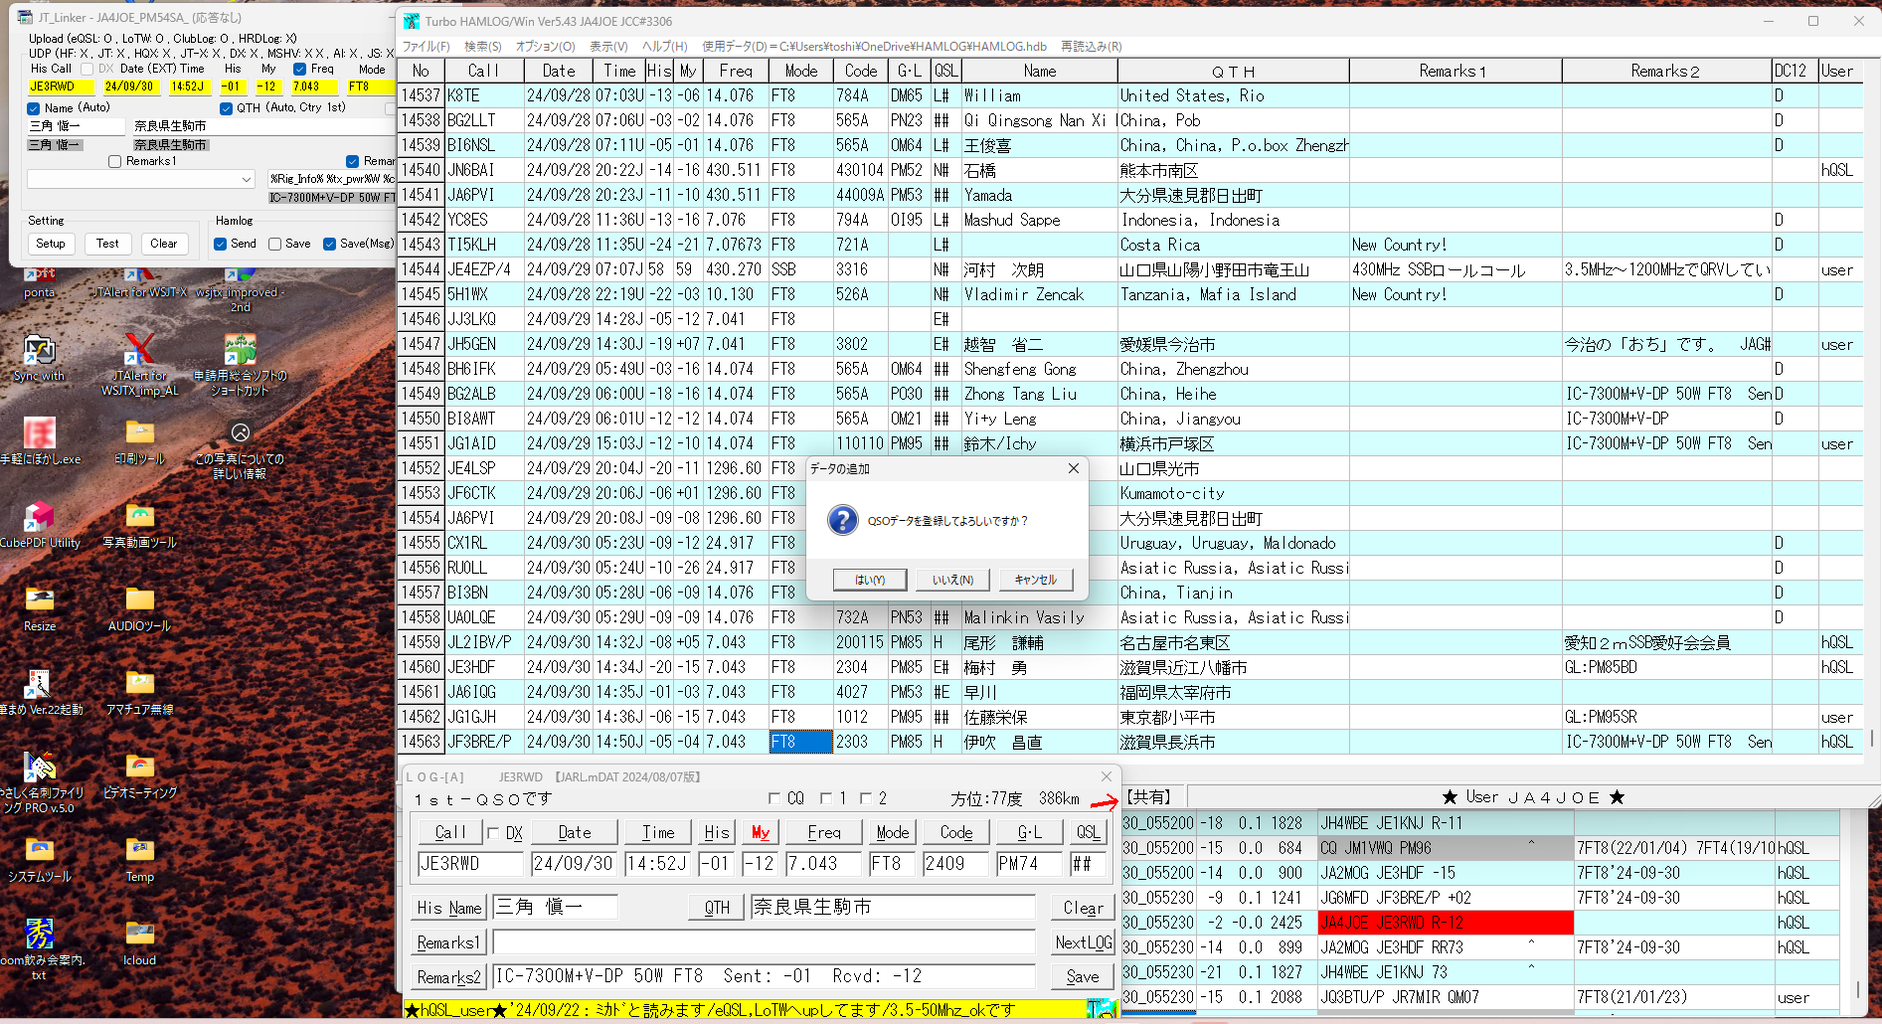The height and width of the screenshot is (1024, 1882).
Task: Click Clear button in LOG-A window
Action: (1082, 908)
